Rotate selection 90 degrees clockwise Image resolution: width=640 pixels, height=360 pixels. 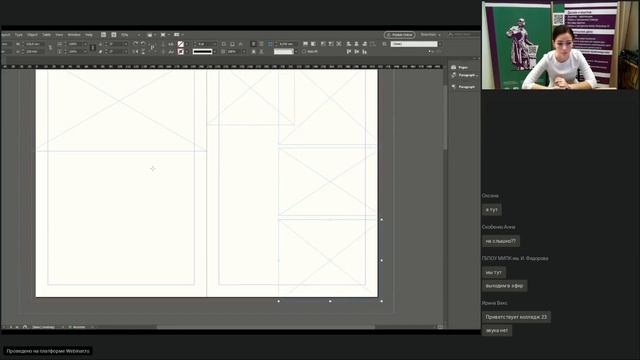[136, 43]
